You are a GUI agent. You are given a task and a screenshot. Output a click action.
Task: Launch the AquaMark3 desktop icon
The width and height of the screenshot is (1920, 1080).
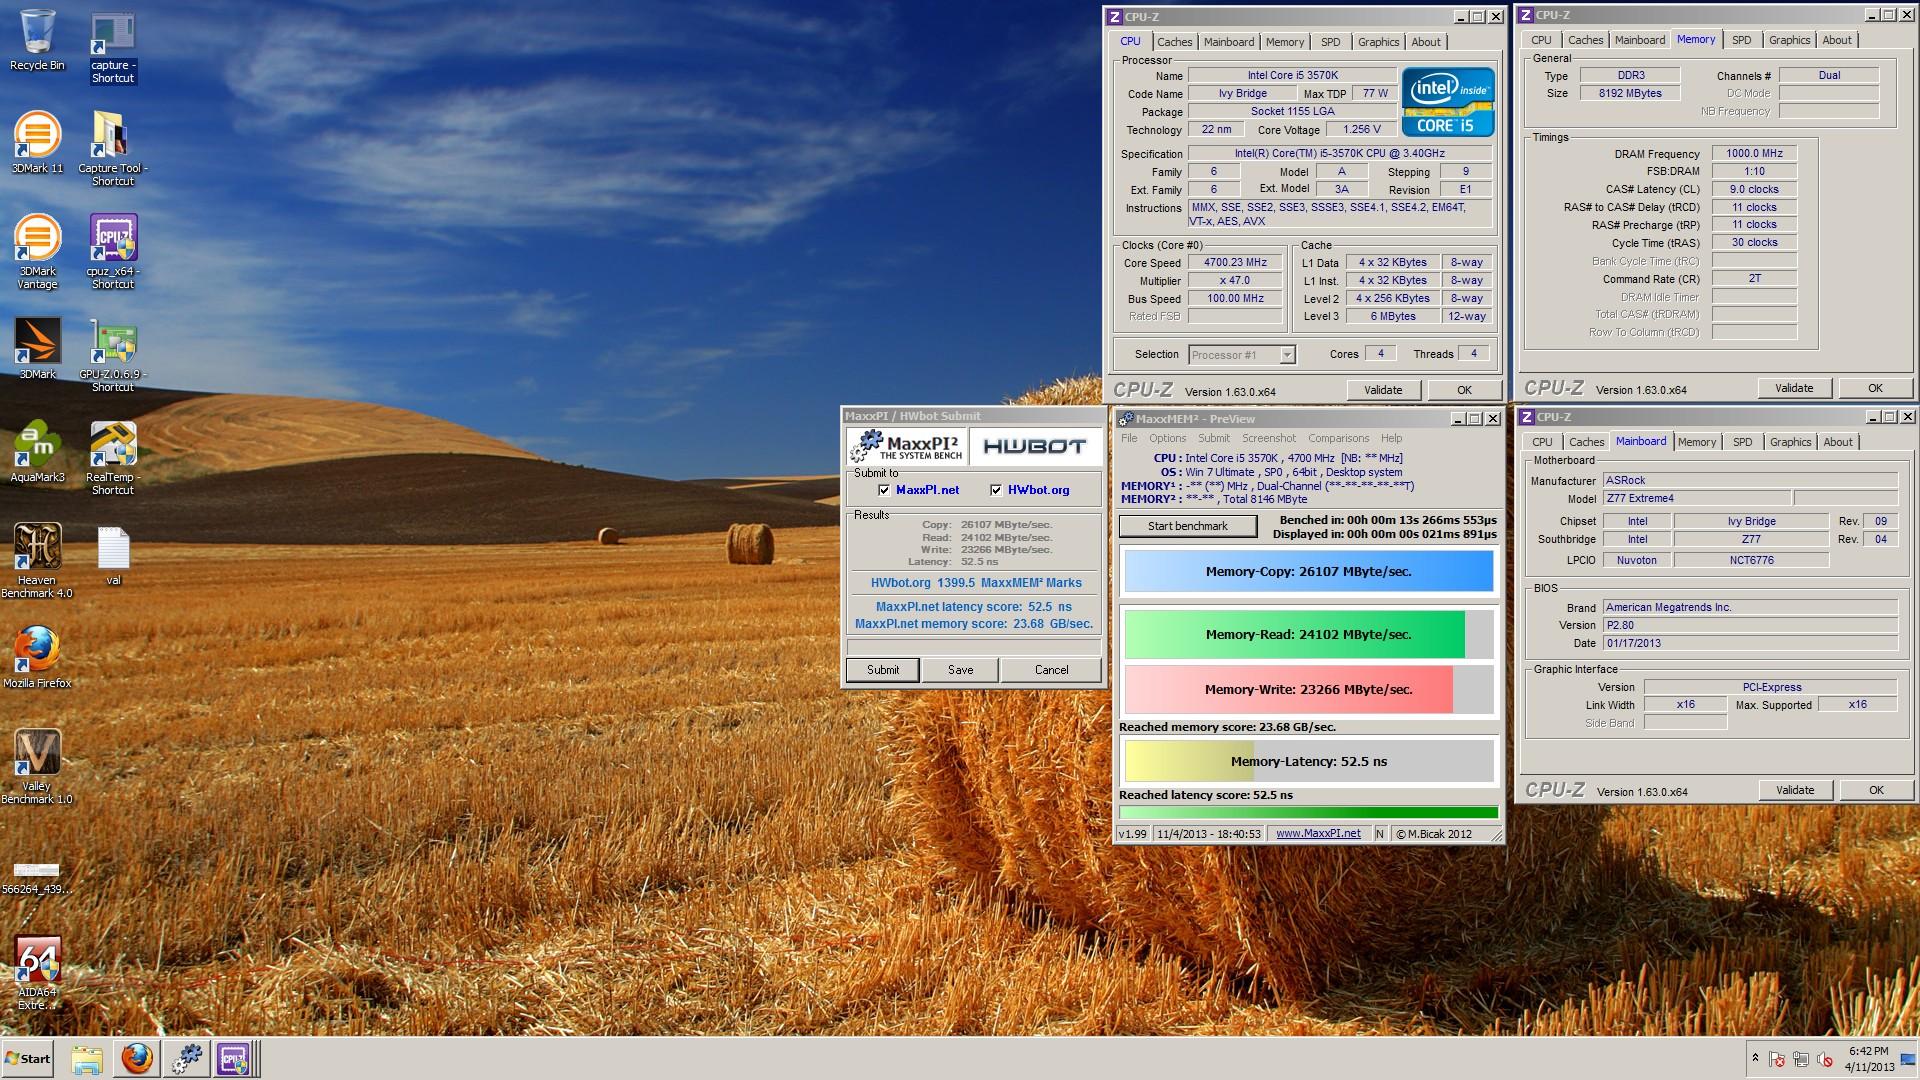coord(37,452)
